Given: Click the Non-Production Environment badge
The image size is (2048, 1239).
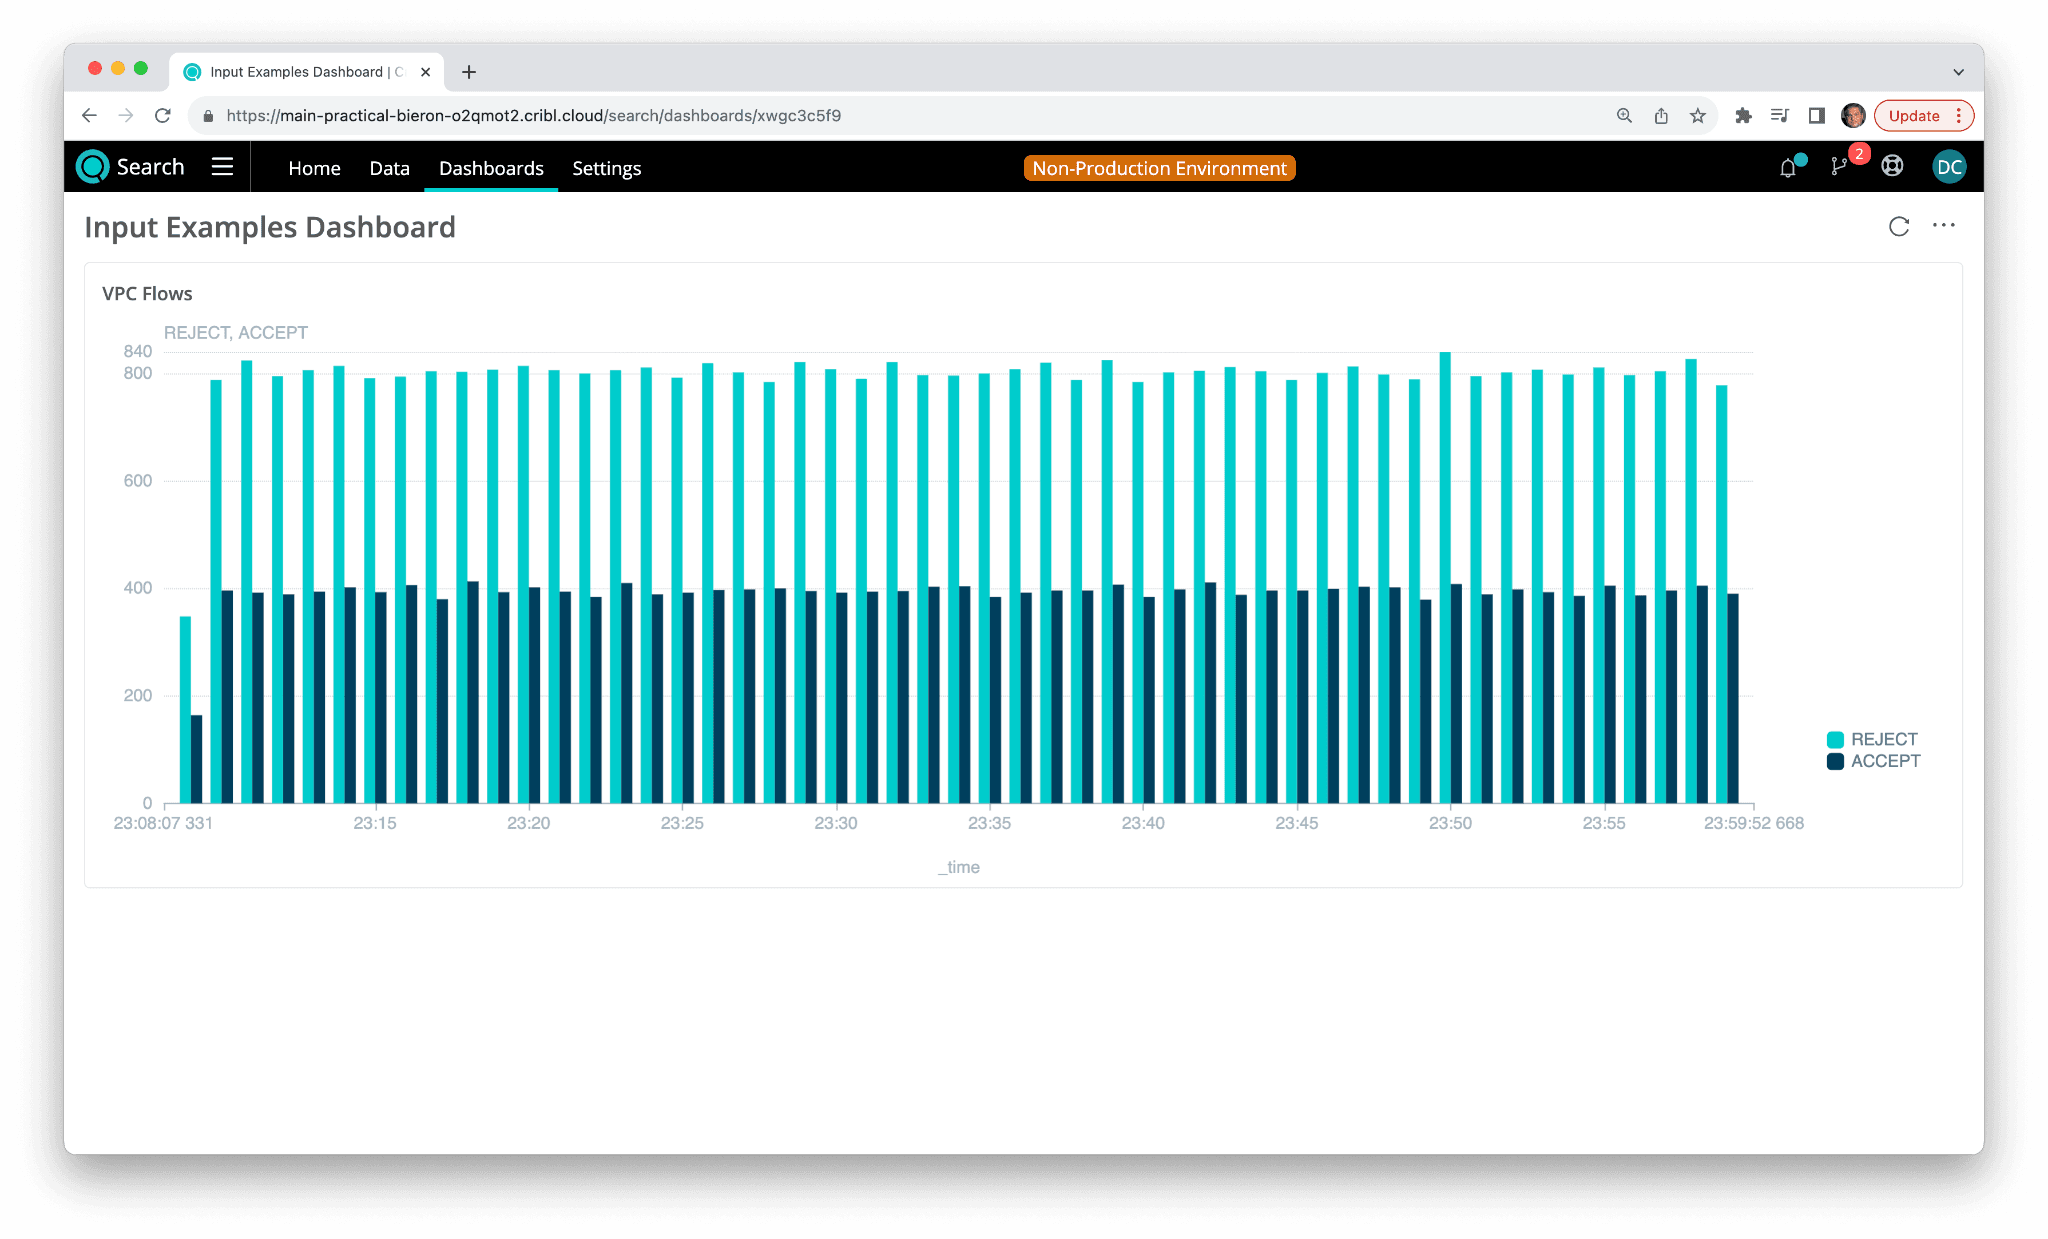Looking at the screenshot, I should click(x=1159, y=168).
